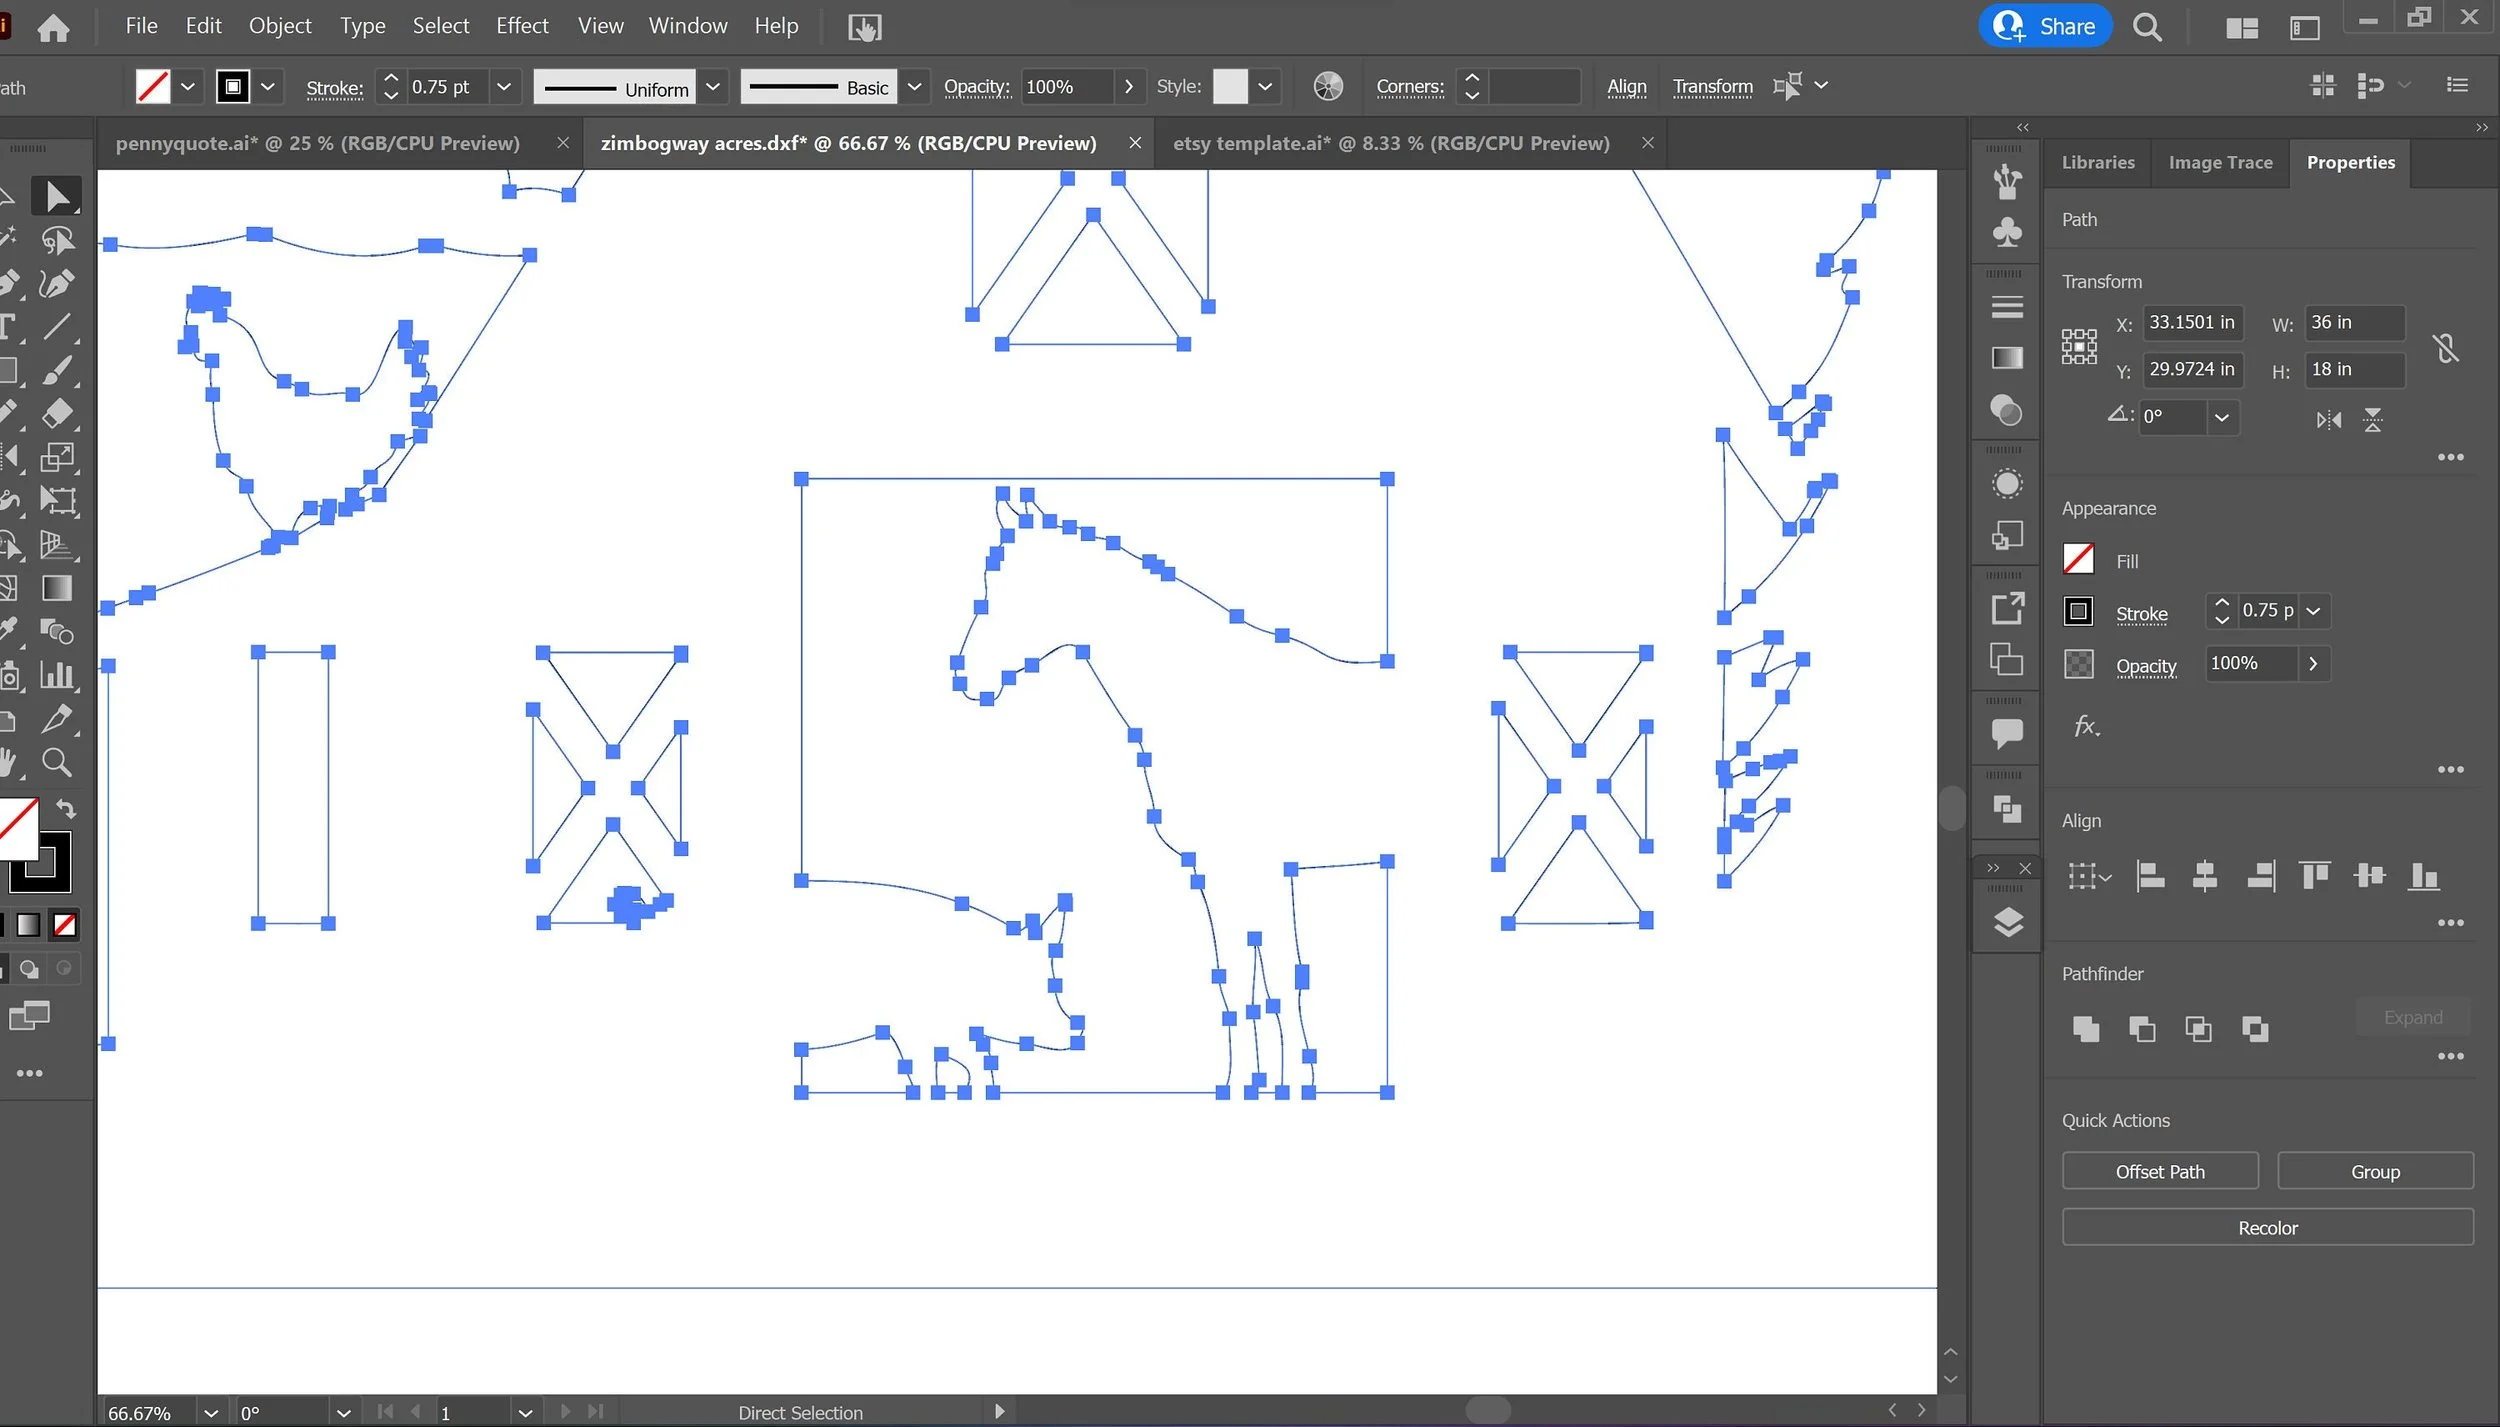The width and height of the screenshot is (2500, 1427).
Task: Open the Effect menu
Action: [521, 26]
